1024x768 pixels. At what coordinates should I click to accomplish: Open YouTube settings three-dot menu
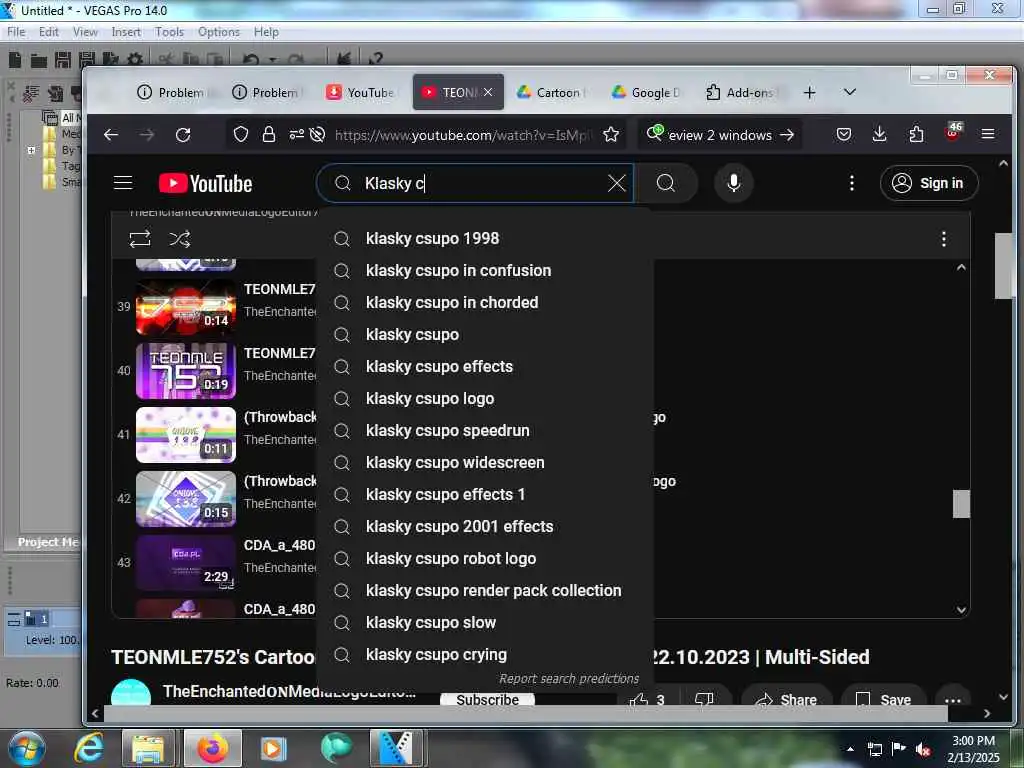852,184
